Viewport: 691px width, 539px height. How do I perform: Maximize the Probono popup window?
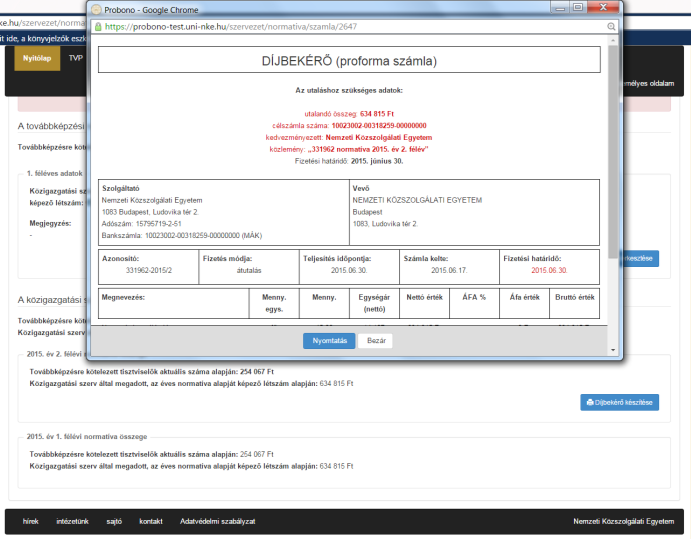pyautogui.click(x=578, y=7)
